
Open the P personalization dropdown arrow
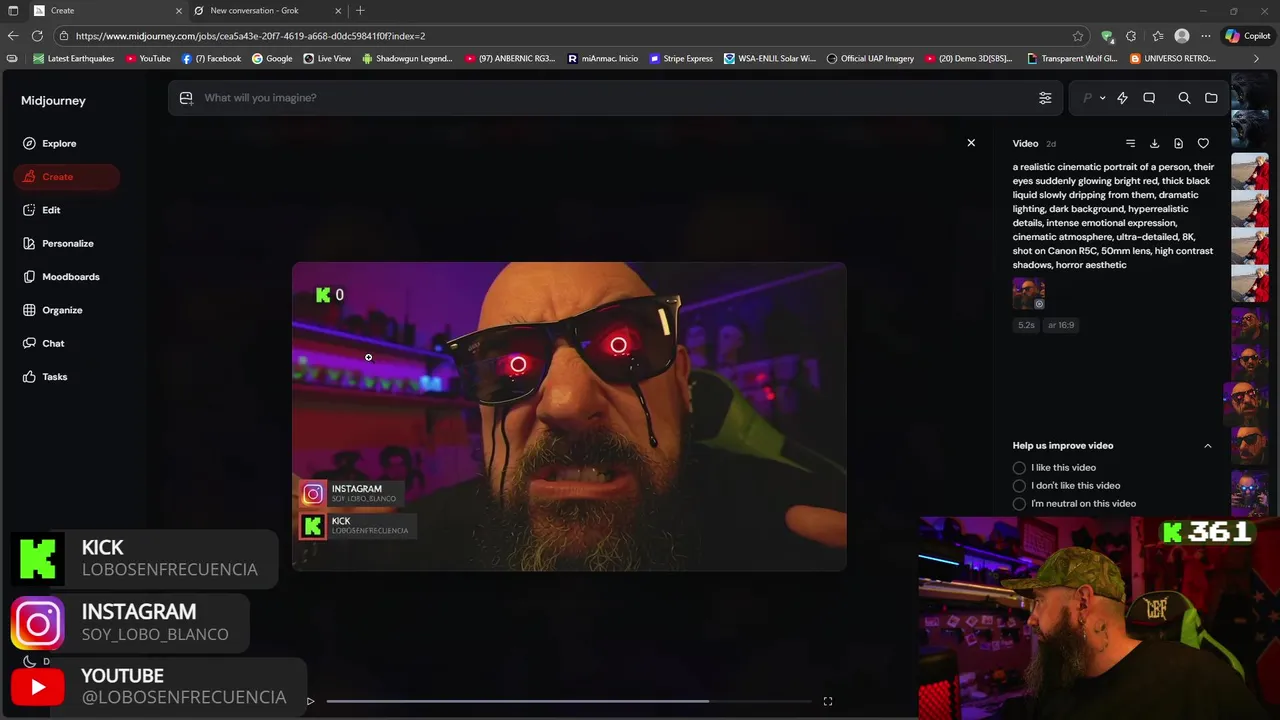point(1102,98)
